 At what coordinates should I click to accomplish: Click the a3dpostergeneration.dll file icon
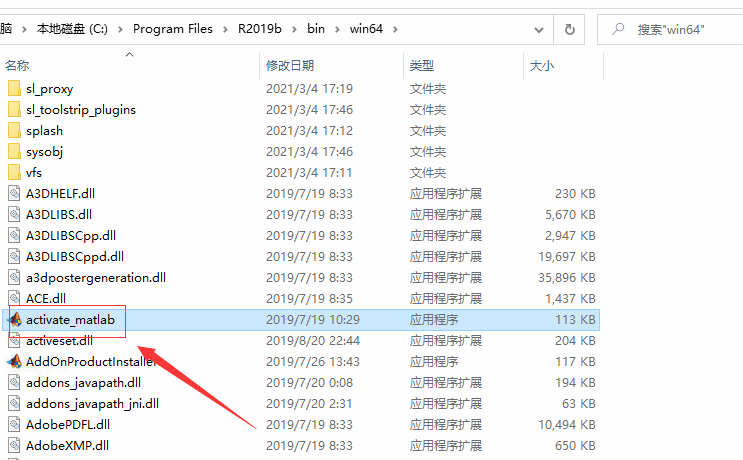[x=14, y=277]
